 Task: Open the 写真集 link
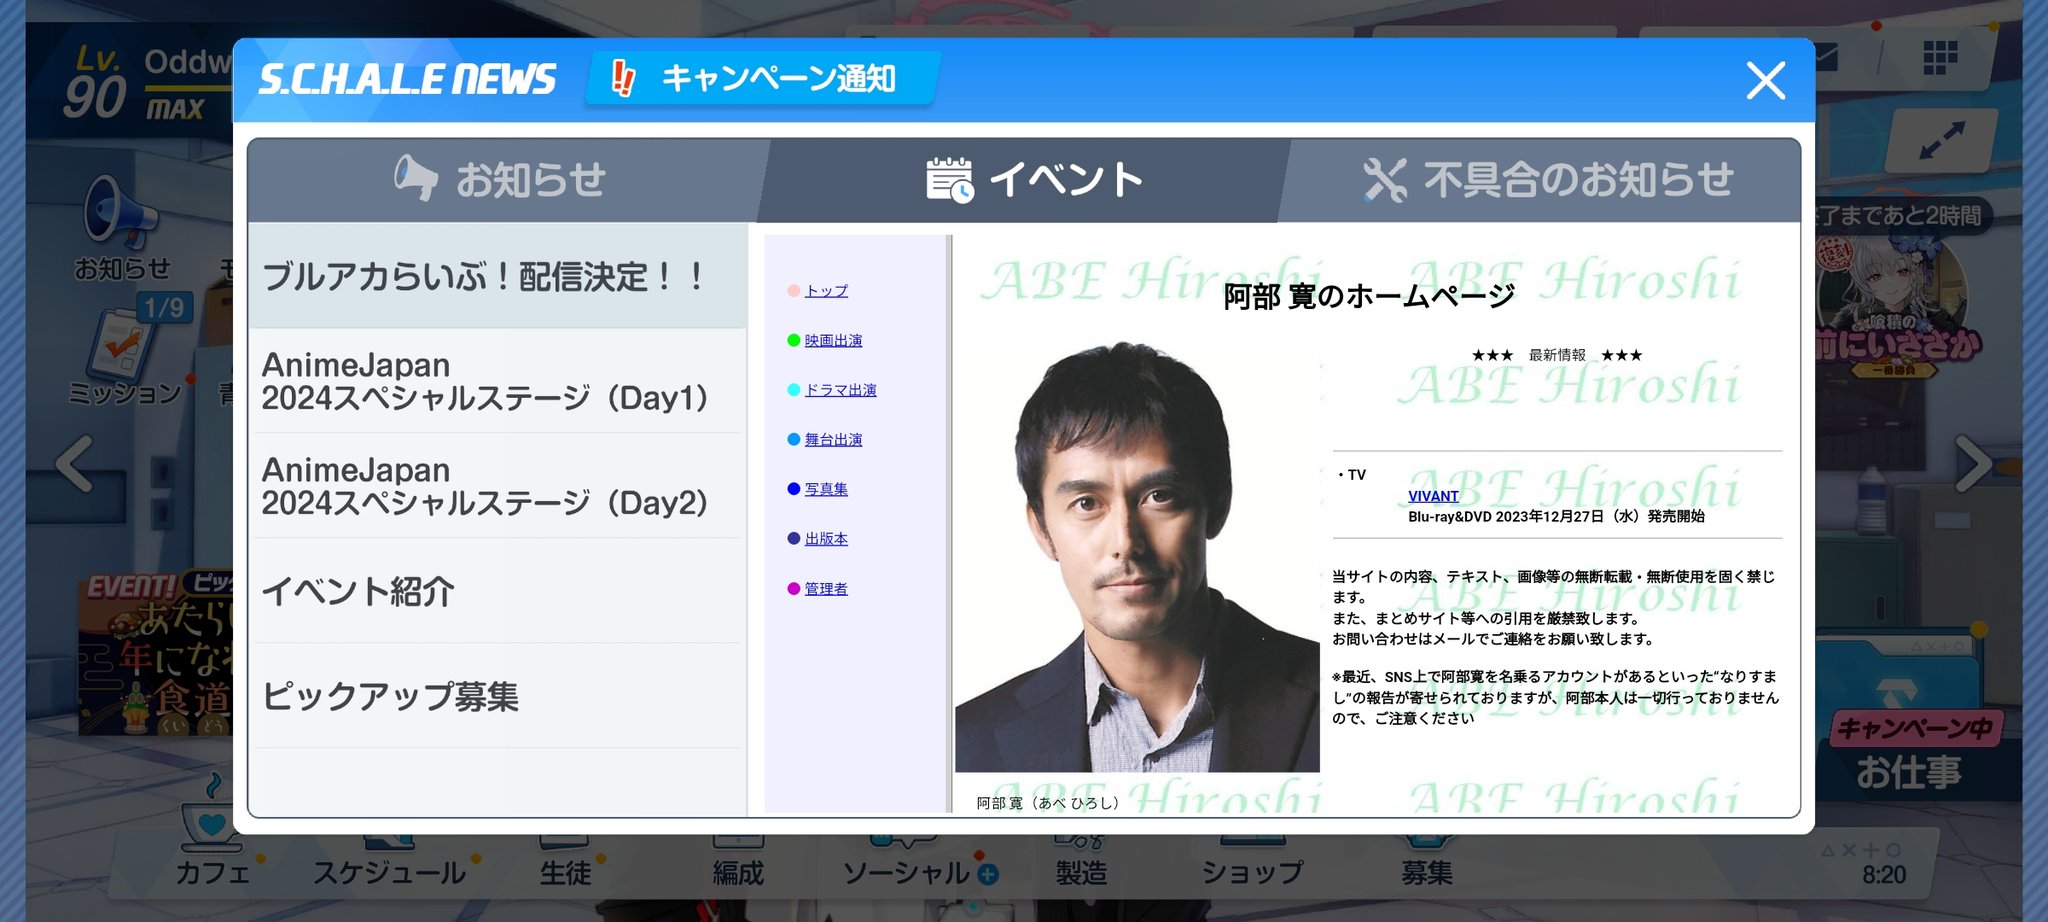click(826, 489)
